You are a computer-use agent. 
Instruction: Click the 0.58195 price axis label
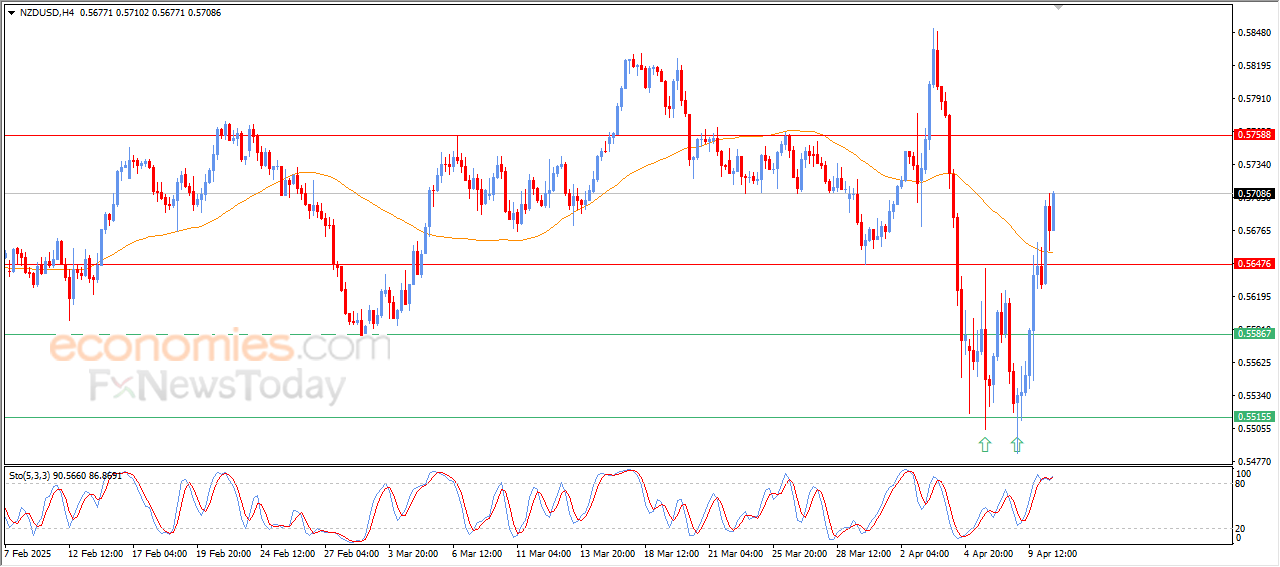[1254, 66]
